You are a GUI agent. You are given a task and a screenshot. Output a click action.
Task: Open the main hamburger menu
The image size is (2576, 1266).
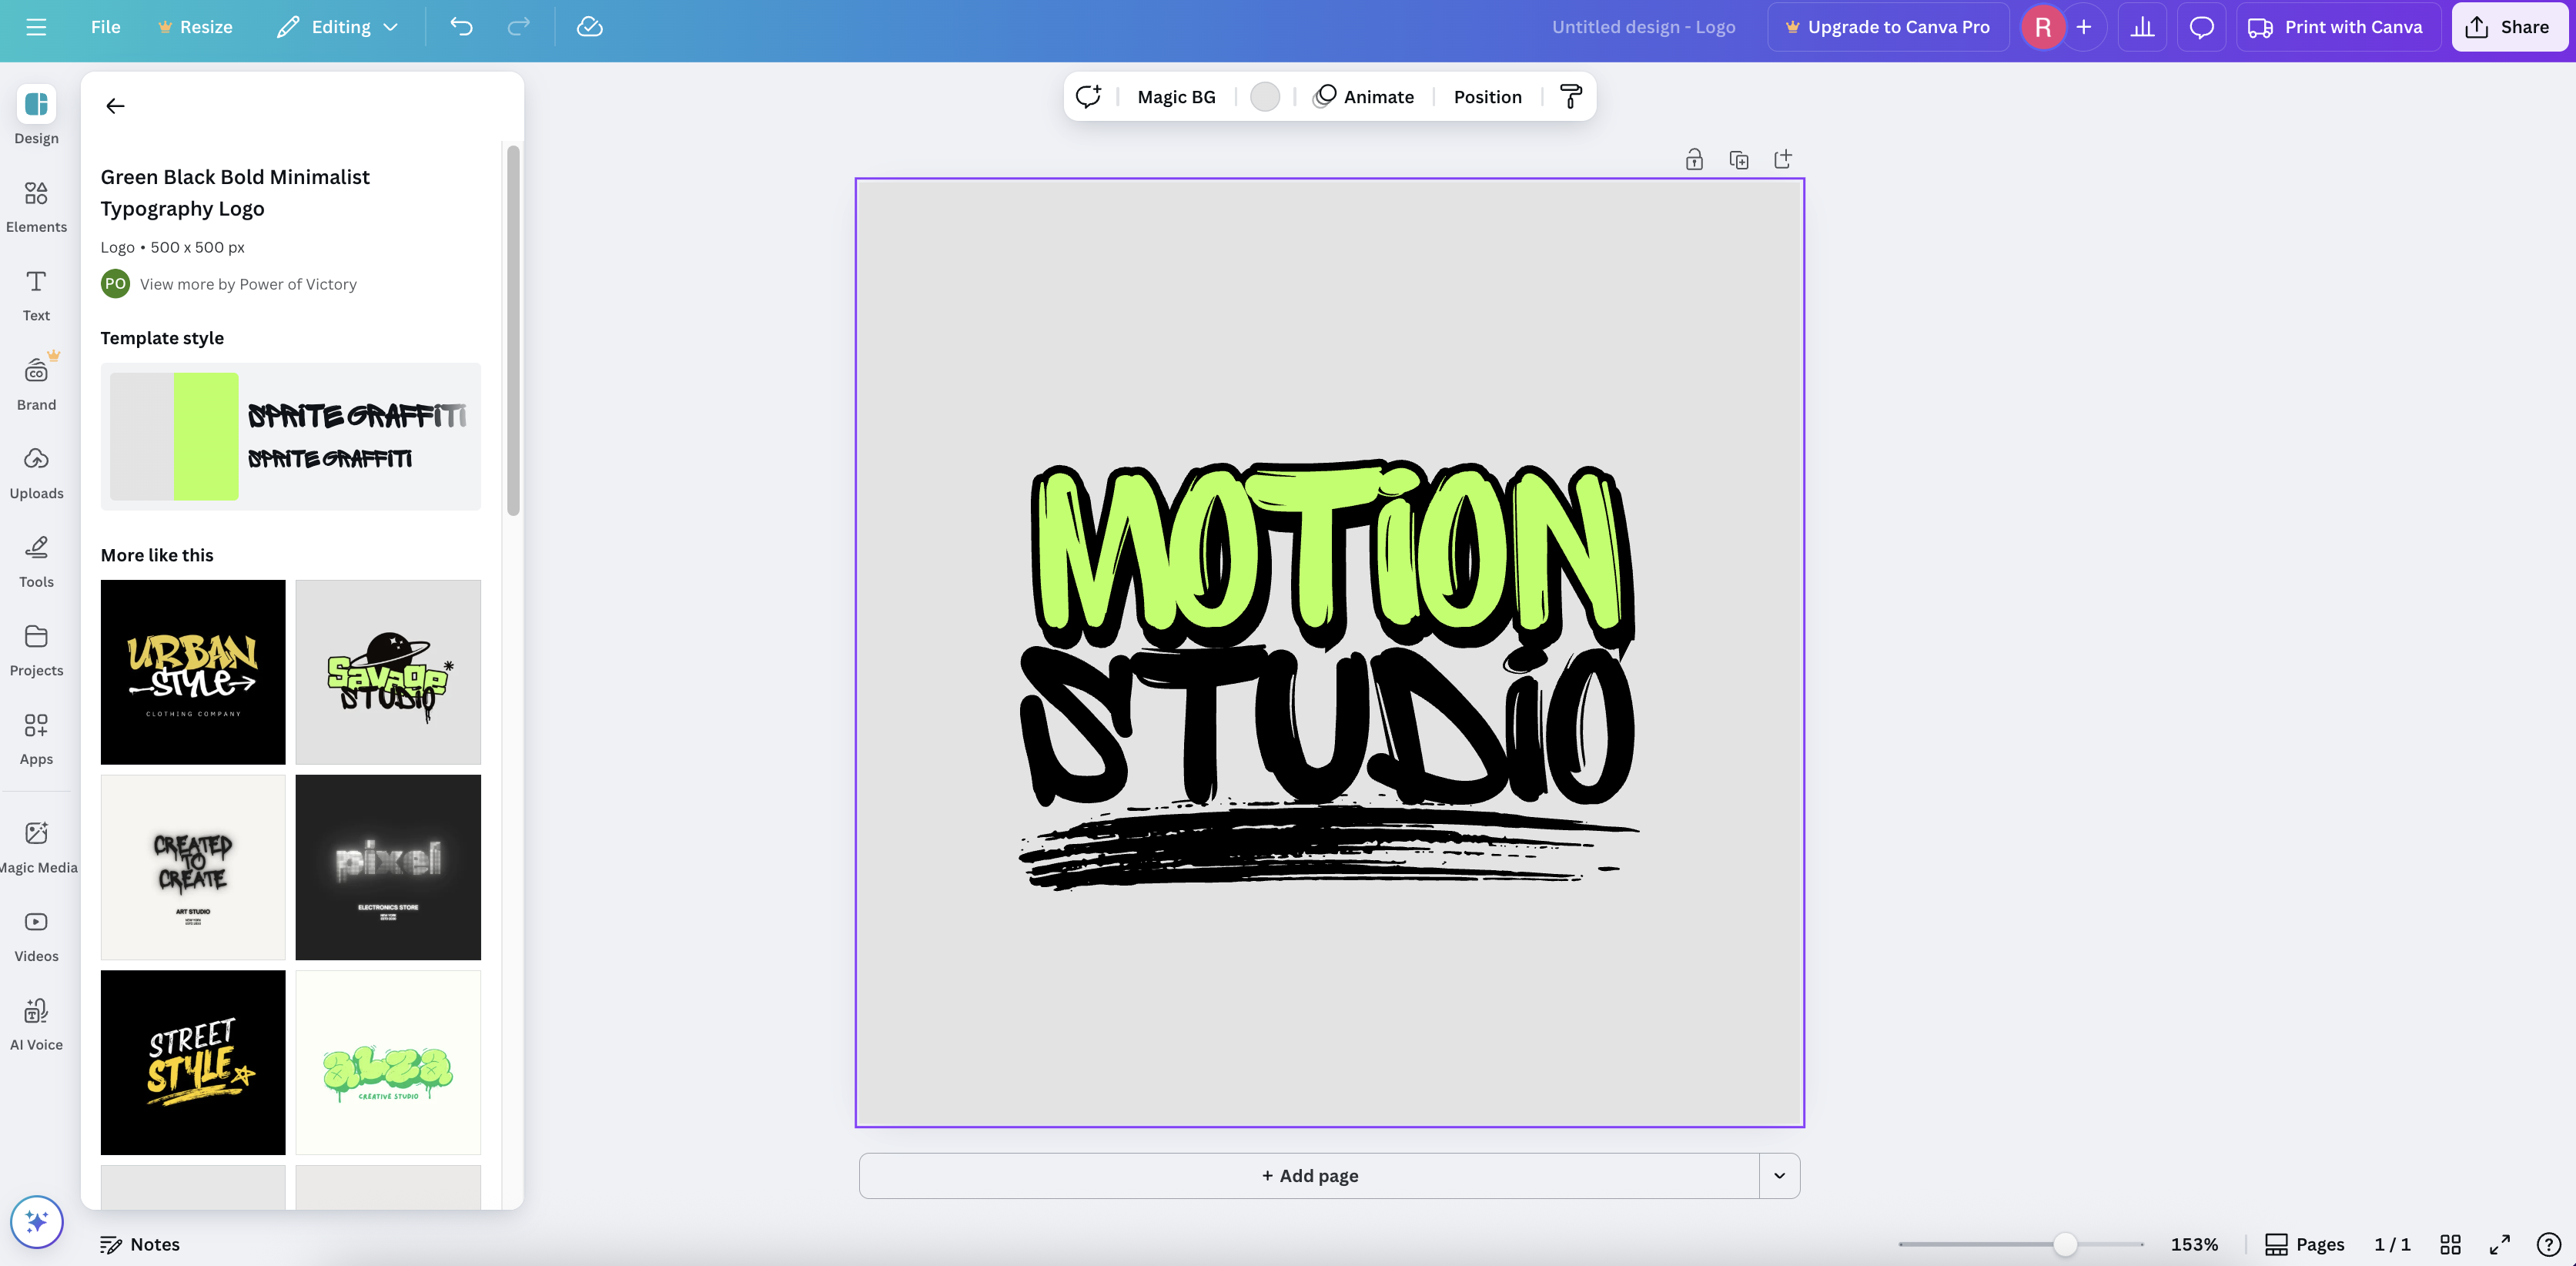click(36, 27)
